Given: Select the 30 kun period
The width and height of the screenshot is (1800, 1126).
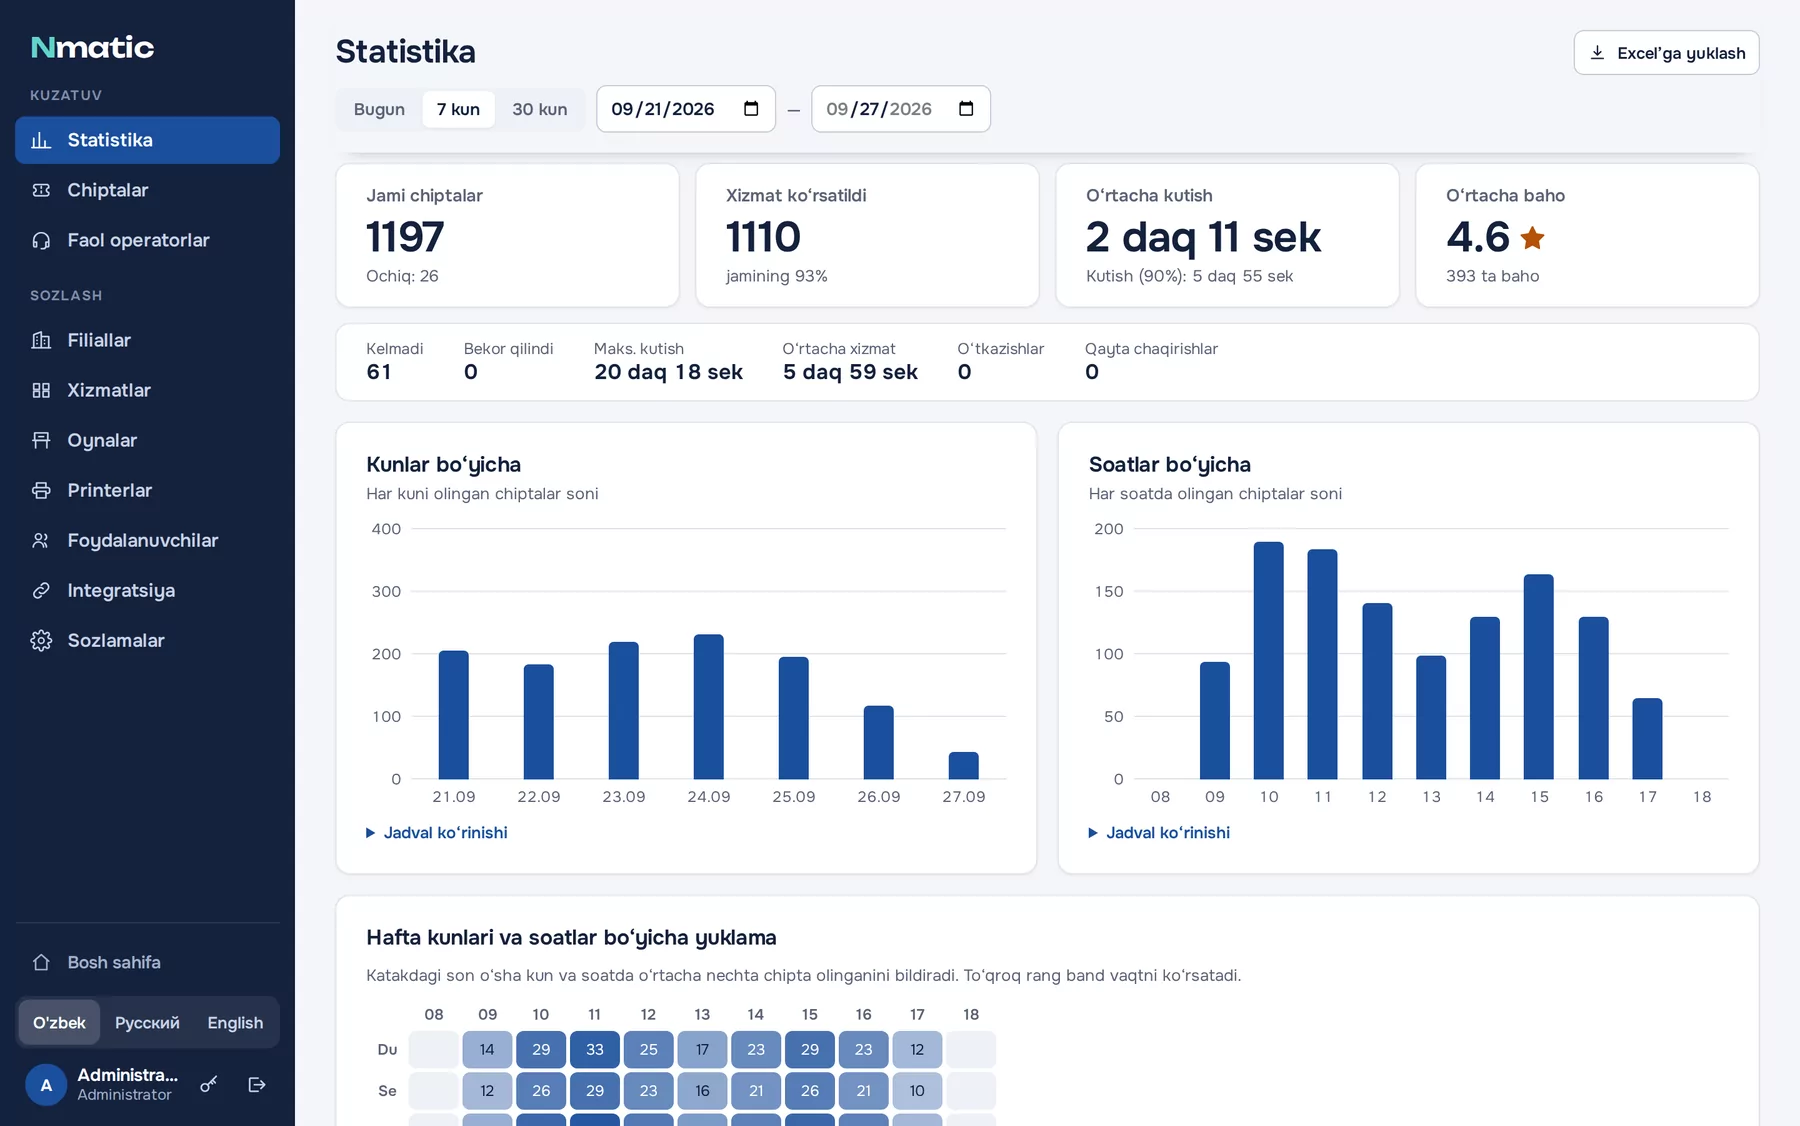Looking at the screenshot, I should coord(540,109).
